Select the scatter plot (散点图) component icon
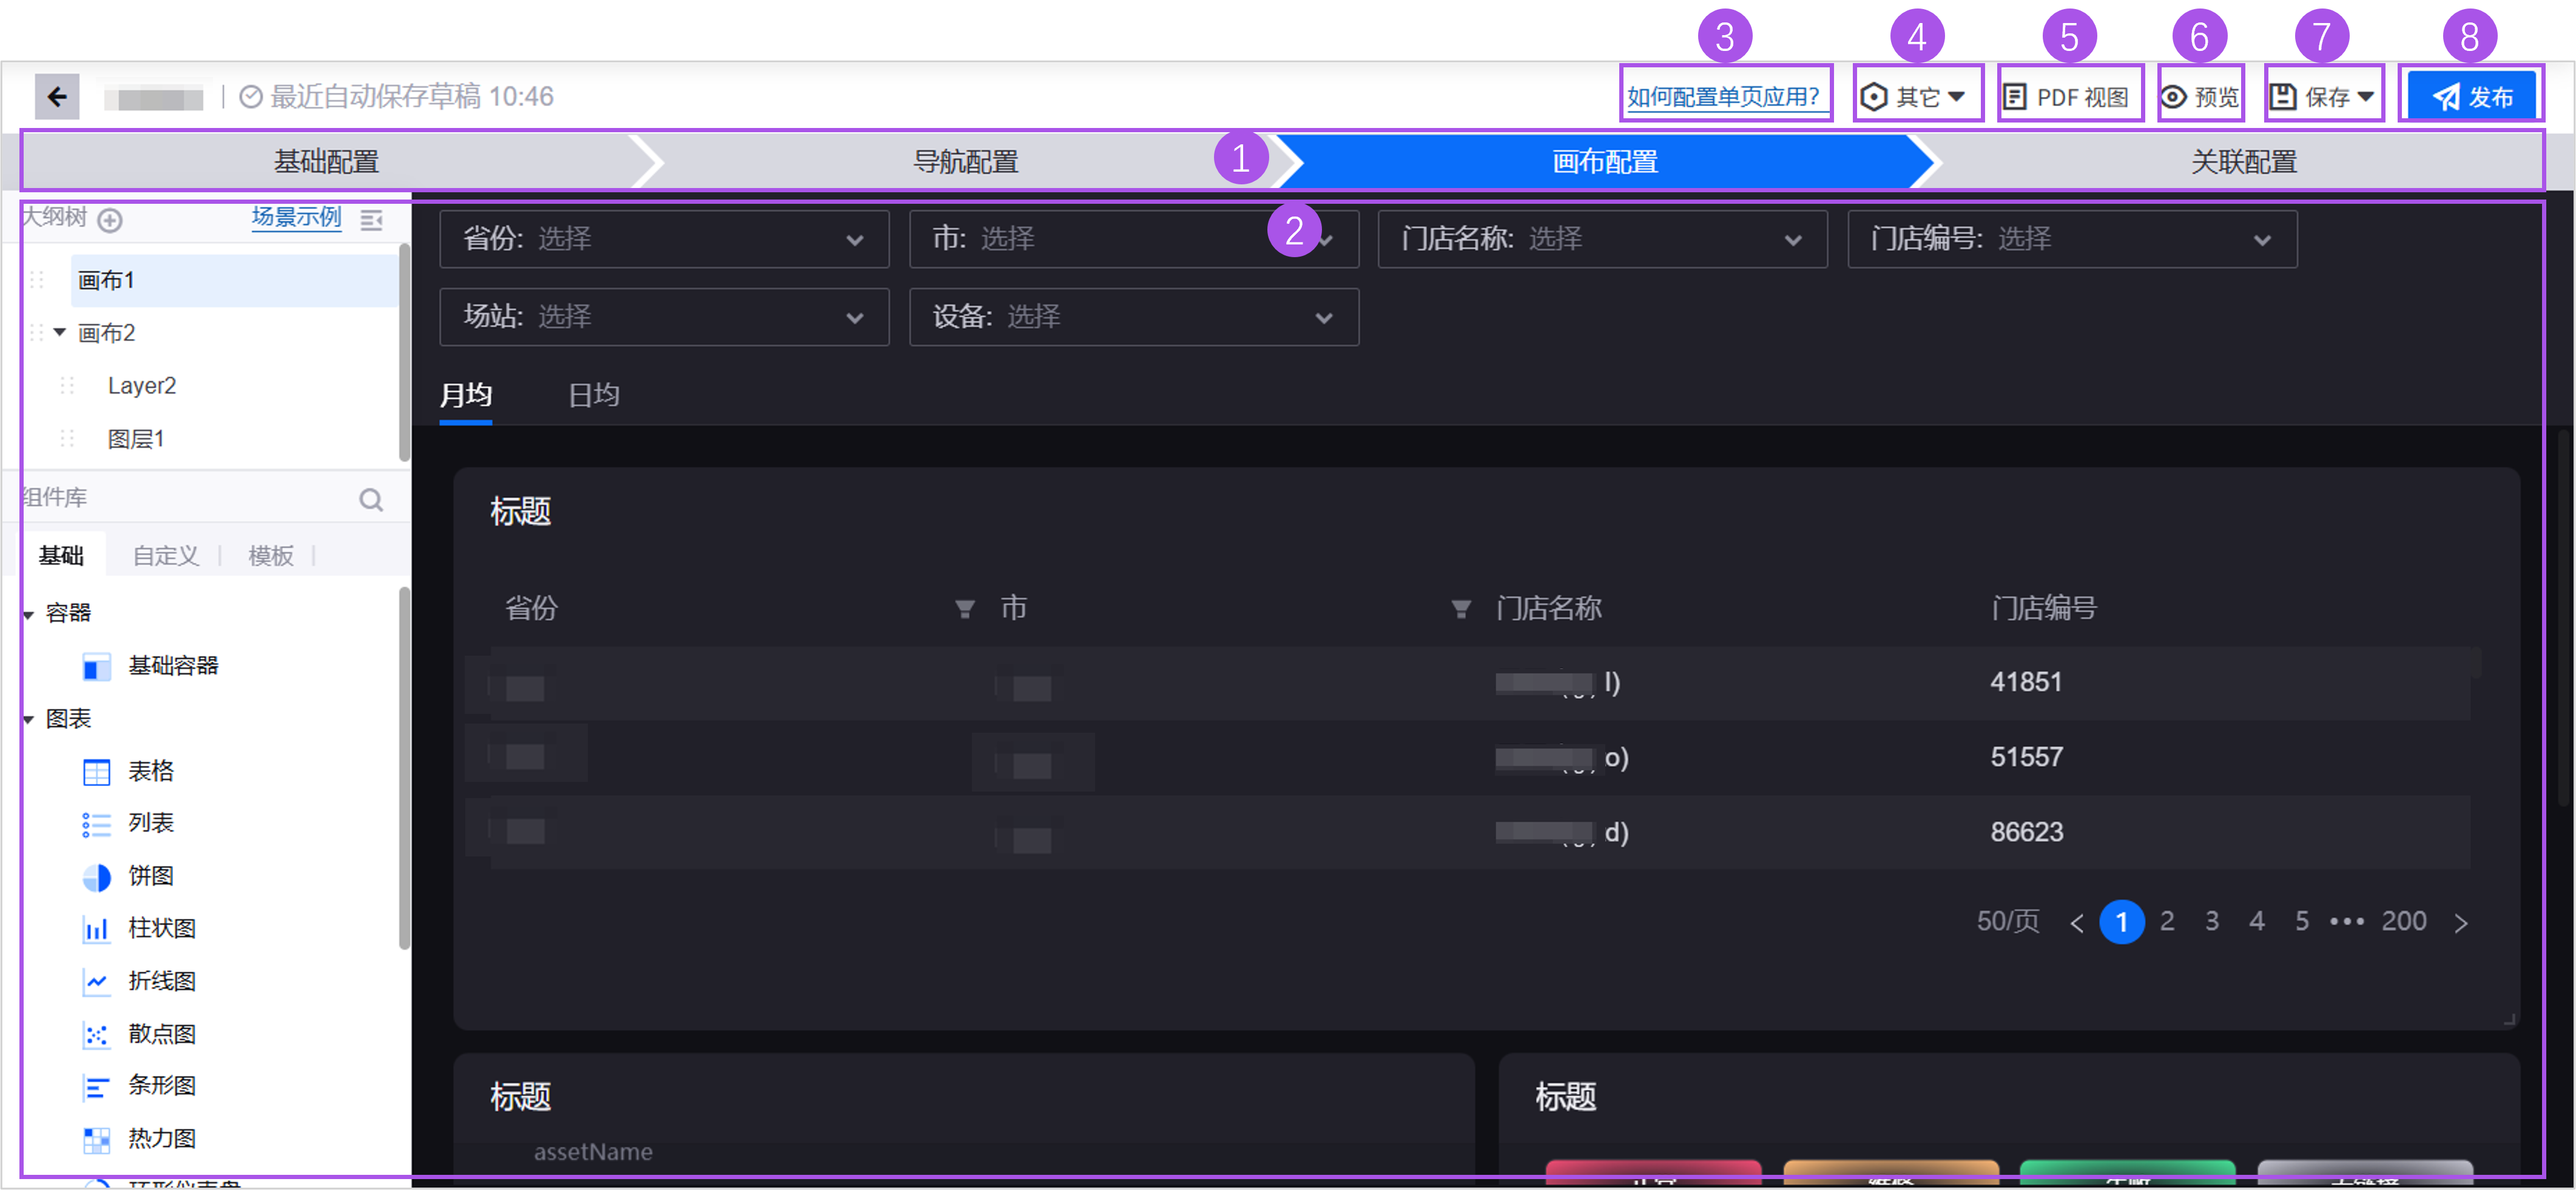This screenshot has width=2576, height=1190. click(x=96, y=1035)
